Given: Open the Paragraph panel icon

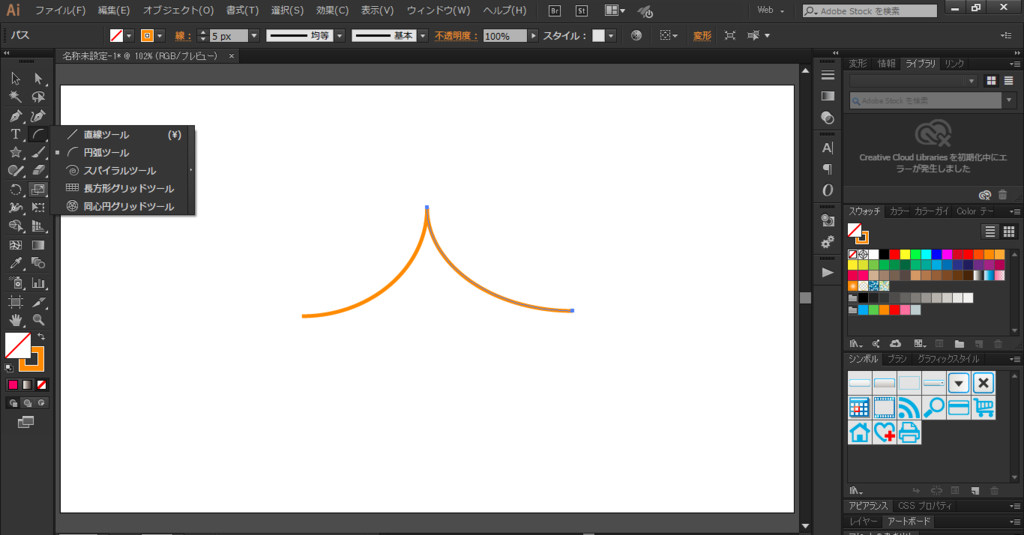Looking at the screenshot, I should [x=827, y=169].
